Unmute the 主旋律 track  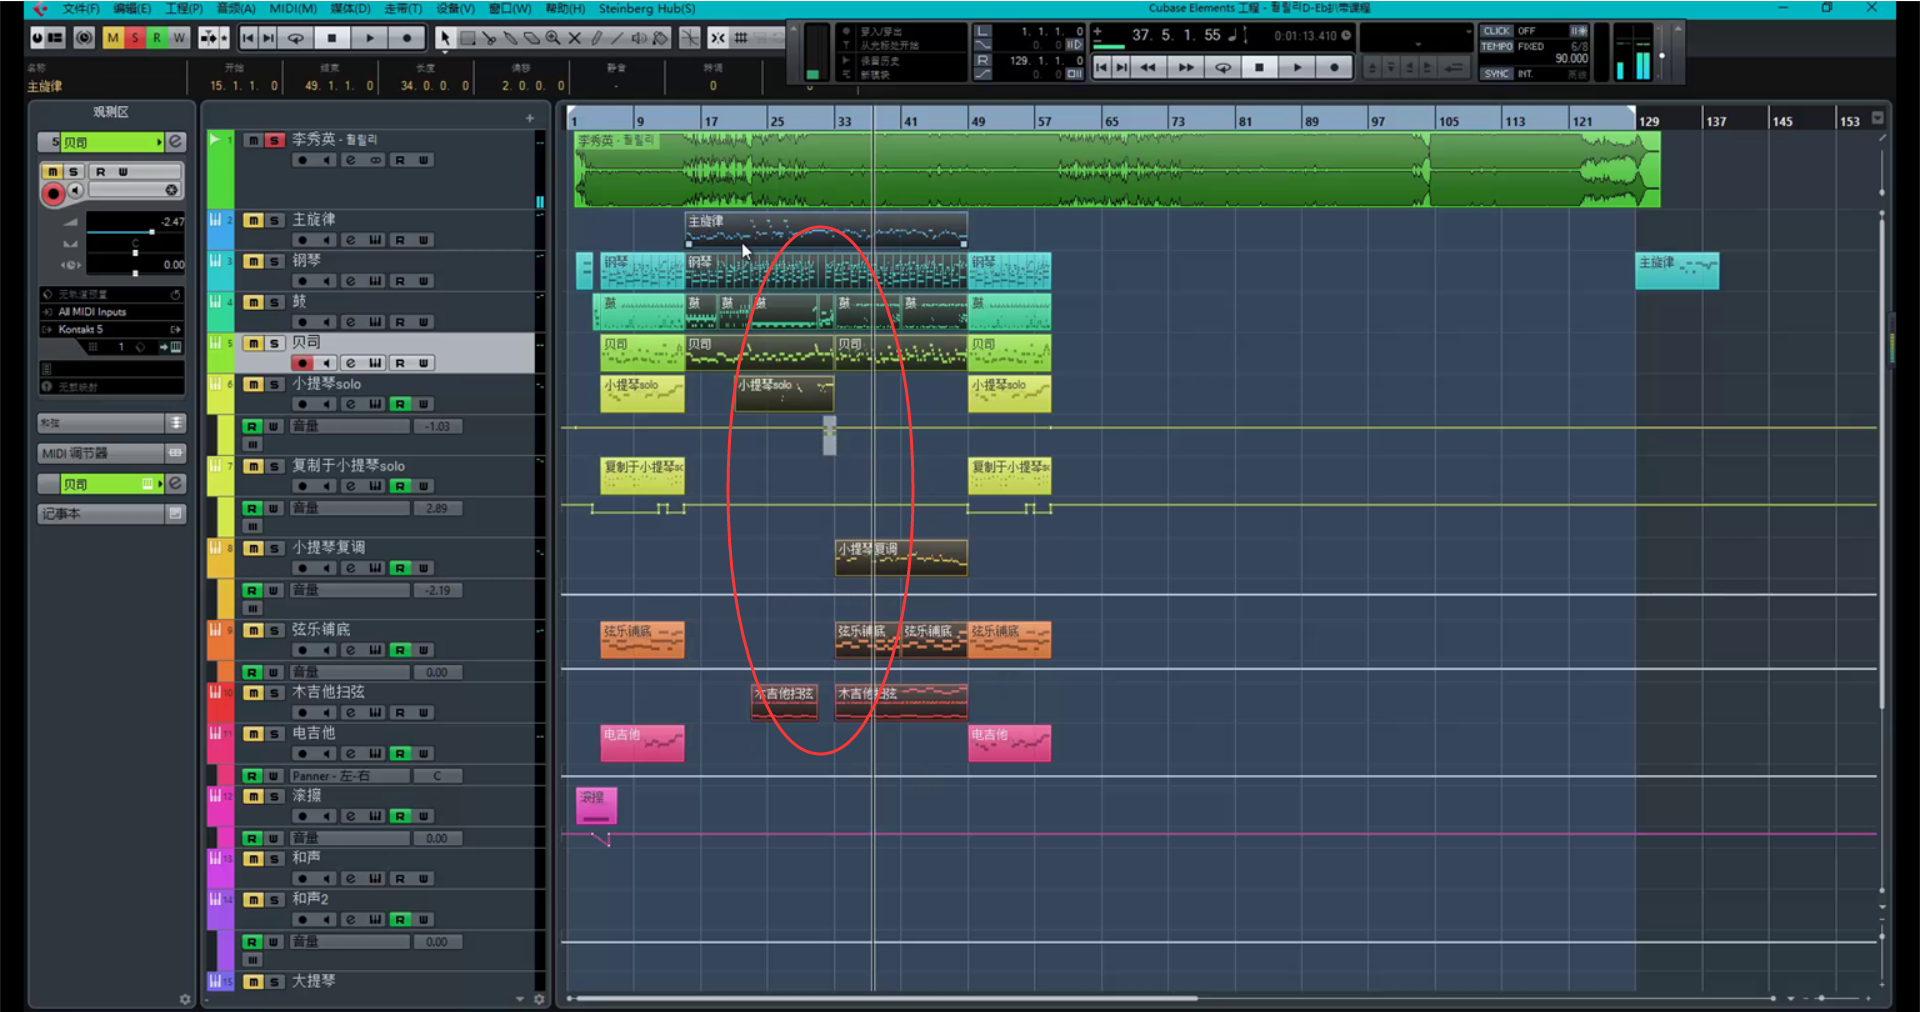253,220
